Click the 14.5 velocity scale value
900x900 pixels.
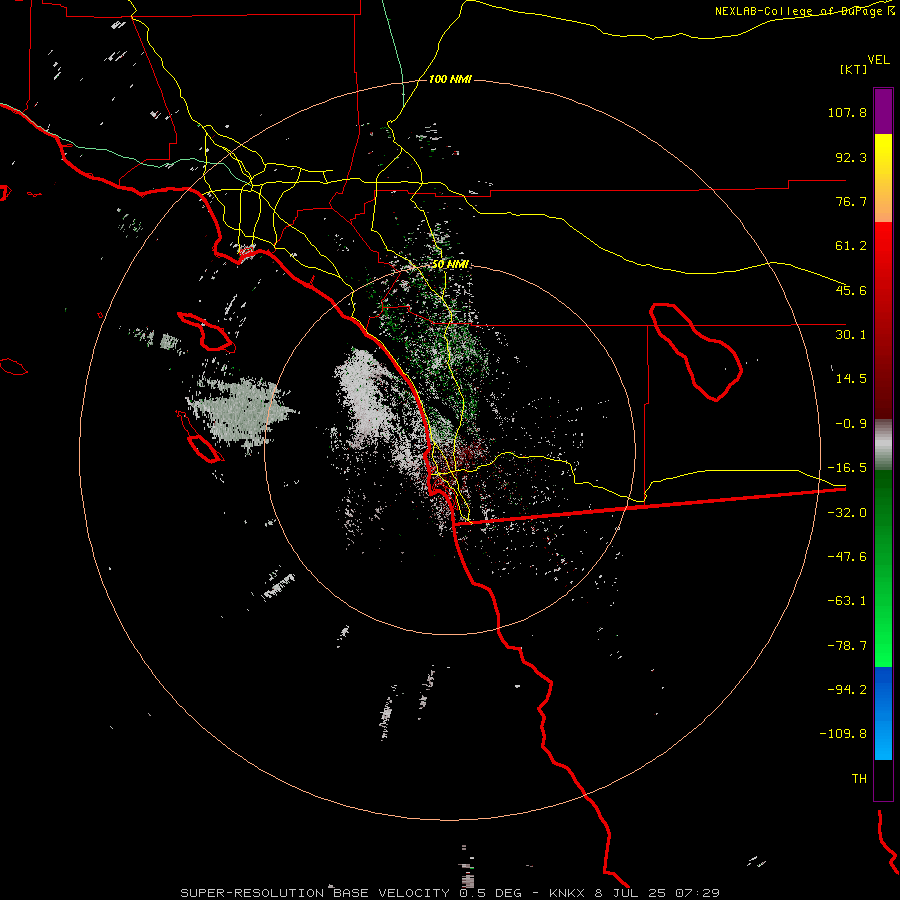pyautogui.click(x=851, y=379)
